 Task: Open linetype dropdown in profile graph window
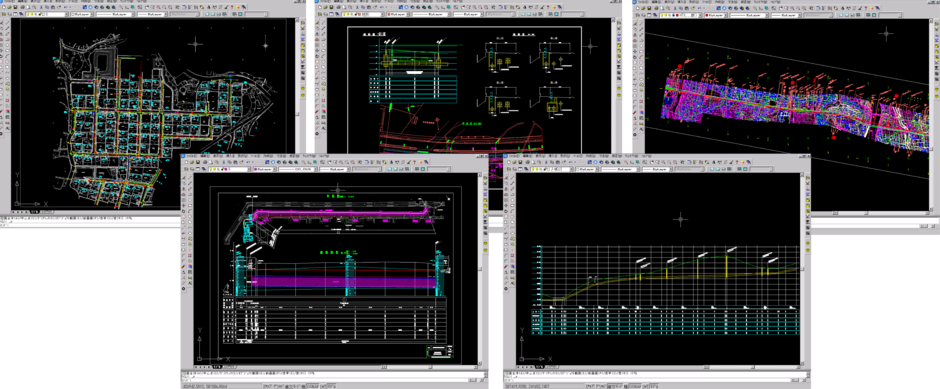620,169
